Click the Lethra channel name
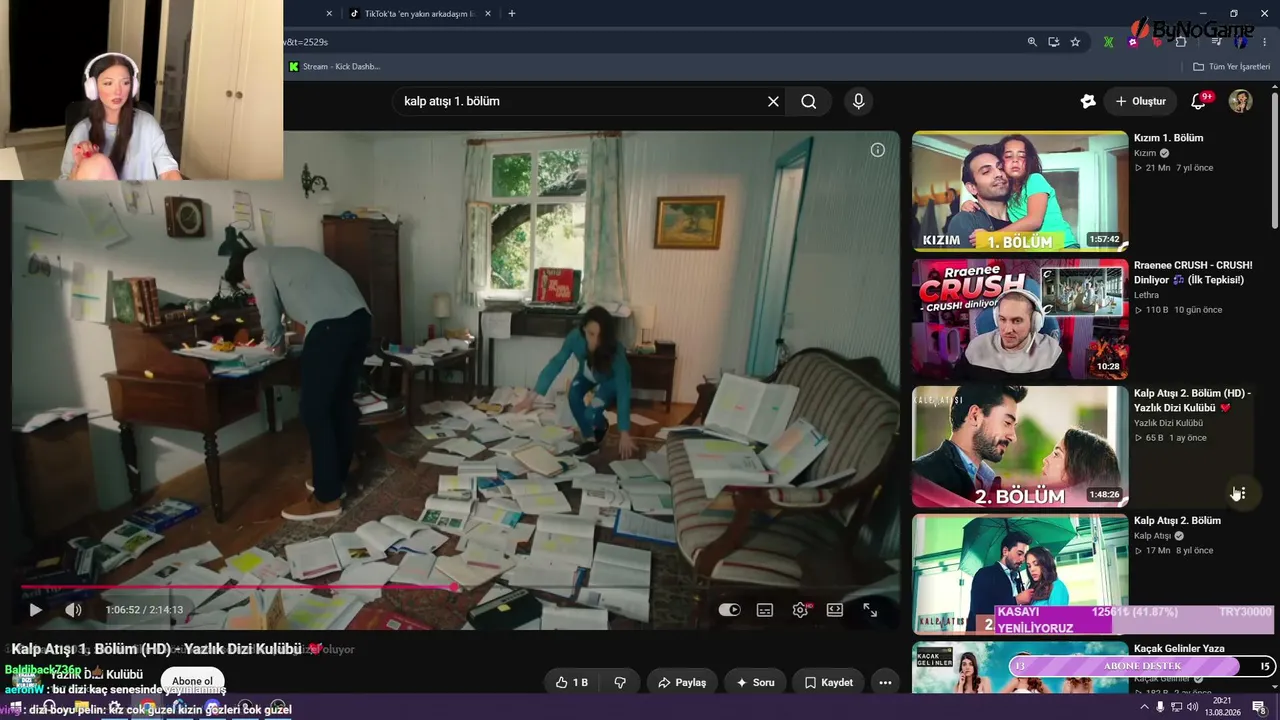 click(x=1146, y=295)
